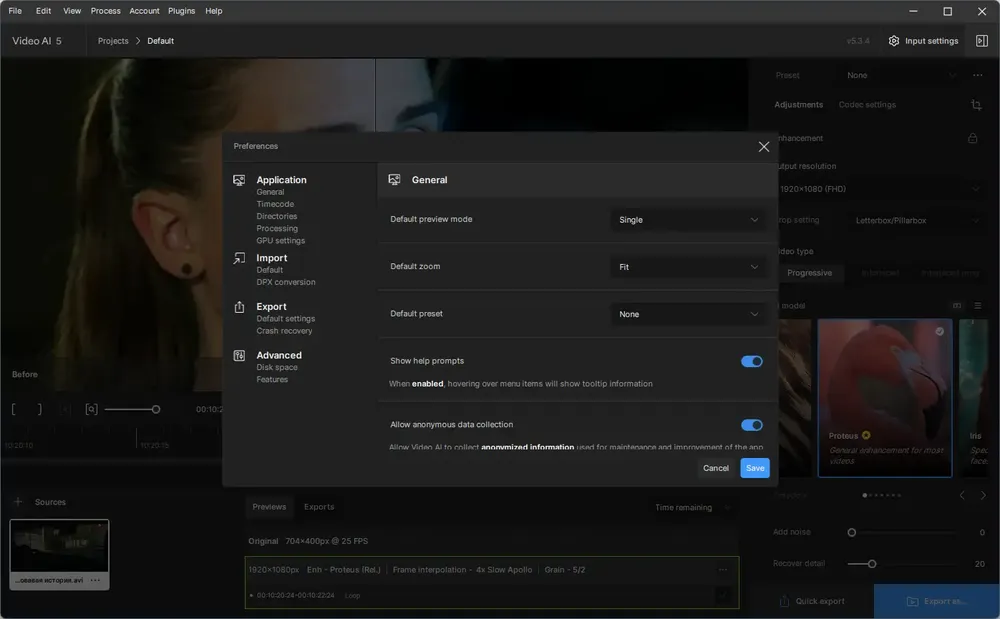Screen dimensions: 1000x619
Task: Open the Default preset dropdown
Action: [688, 314]
